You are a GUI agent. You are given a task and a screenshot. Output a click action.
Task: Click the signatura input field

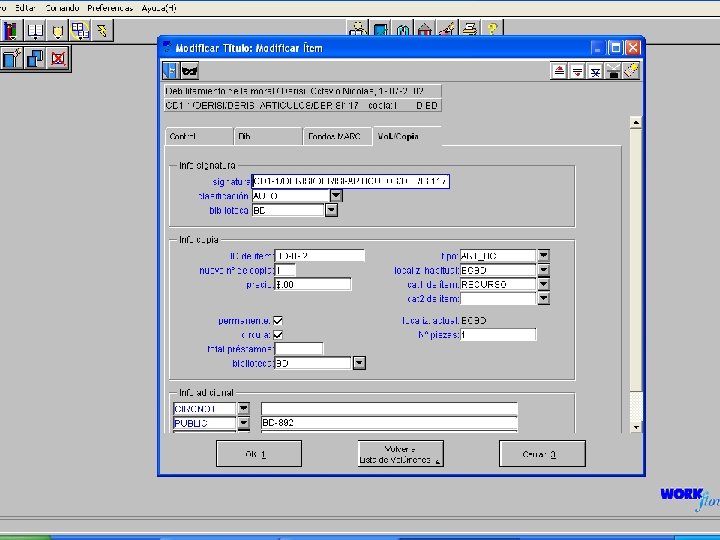point(350,181)
